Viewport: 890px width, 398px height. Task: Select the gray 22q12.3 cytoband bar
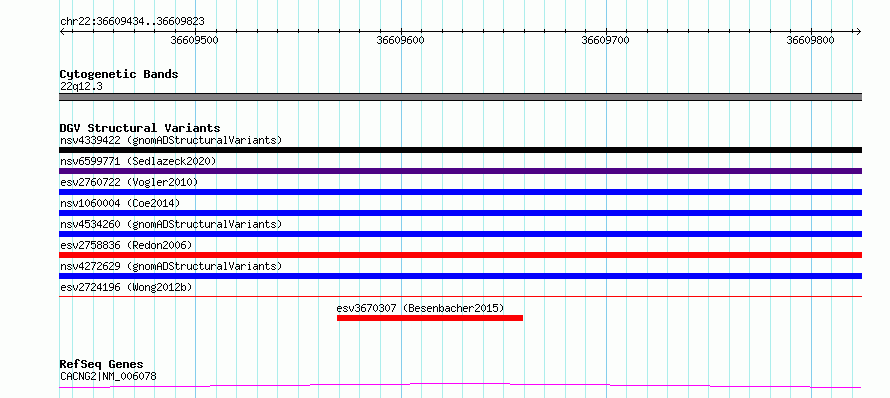[460, 97]
